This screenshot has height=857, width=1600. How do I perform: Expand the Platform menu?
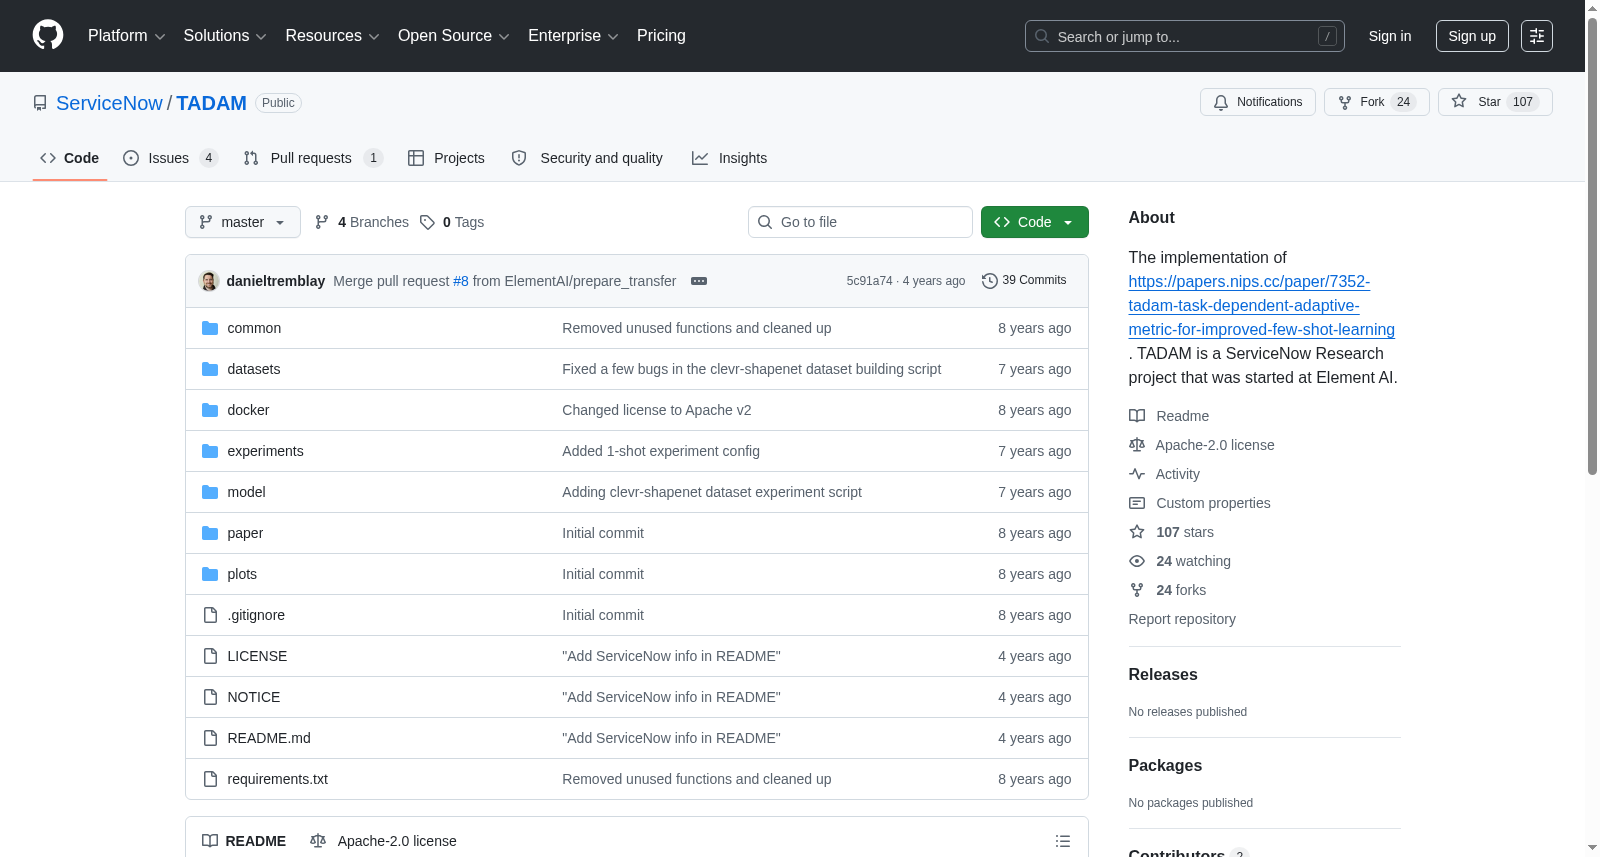(x=126, y=36)
